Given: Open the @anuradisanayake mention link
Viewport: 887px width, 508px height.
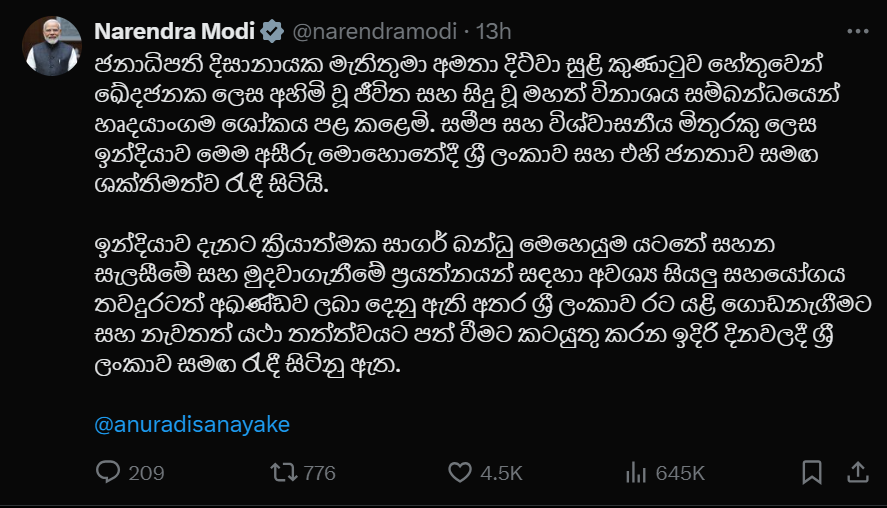Looking at the screenshot, I should [191, 425].
